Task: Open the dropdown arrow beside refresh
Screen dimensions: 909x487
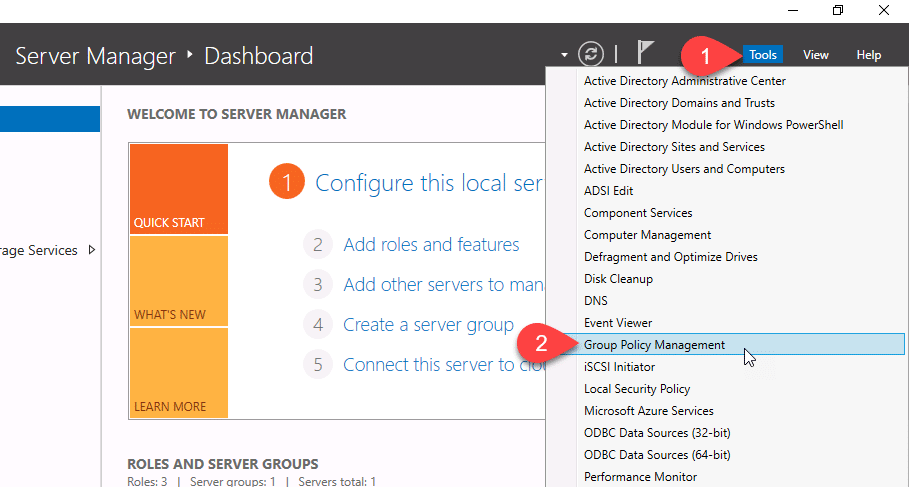Action: pyautogui.click(x=565, y=55)
